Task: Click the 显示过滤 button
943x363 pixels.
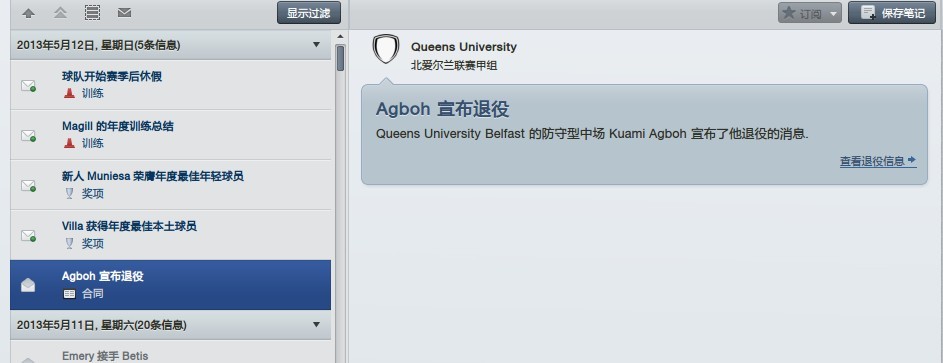Action: pos(309,13)
